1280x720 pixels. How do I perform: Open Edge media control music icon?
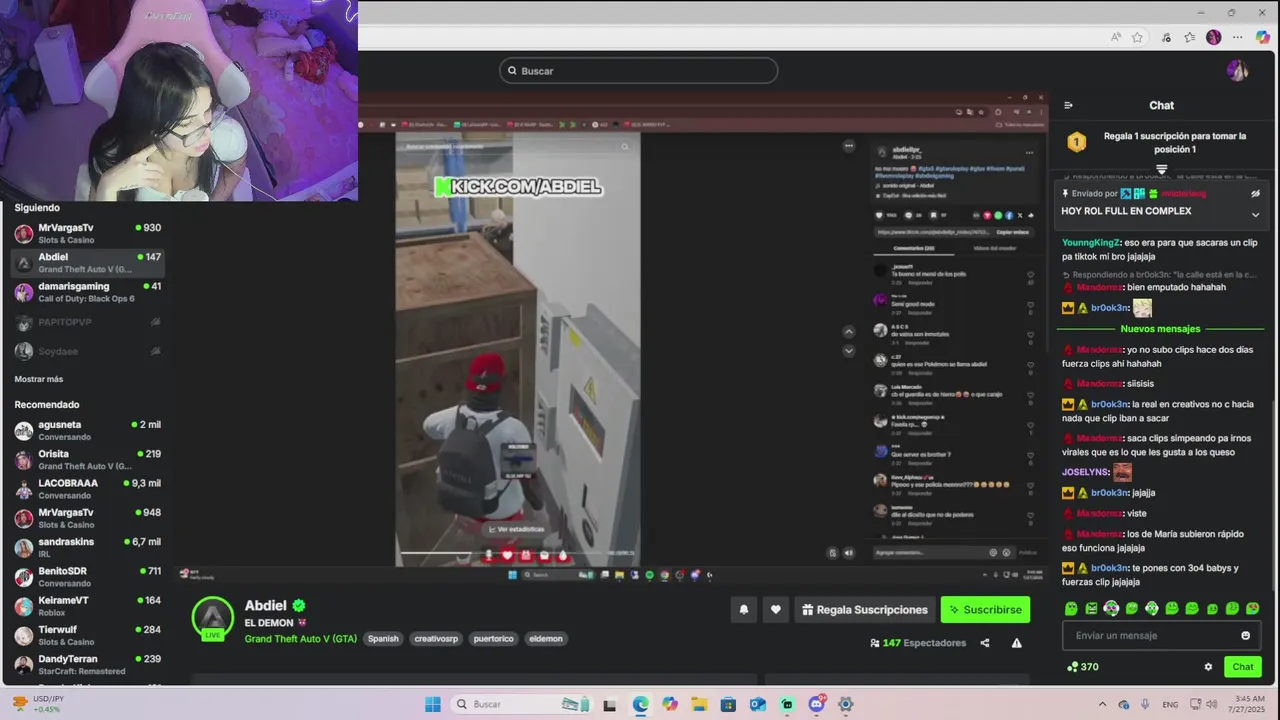(x=1166, y=37)
